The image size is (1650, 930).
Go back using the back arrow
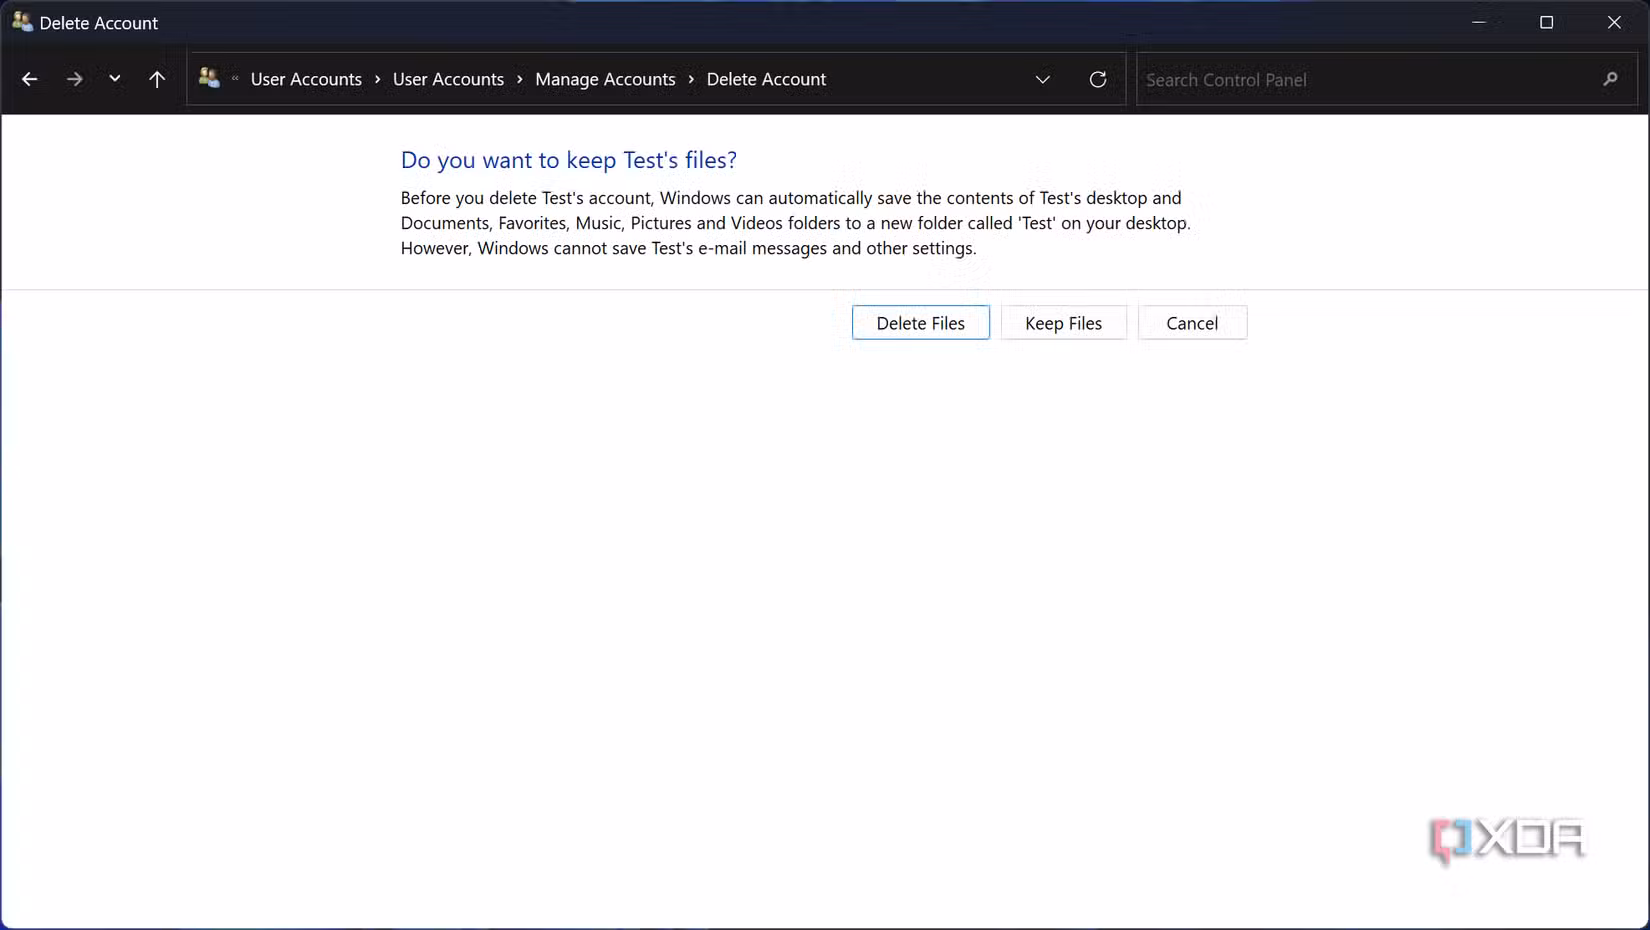point(29,79)
